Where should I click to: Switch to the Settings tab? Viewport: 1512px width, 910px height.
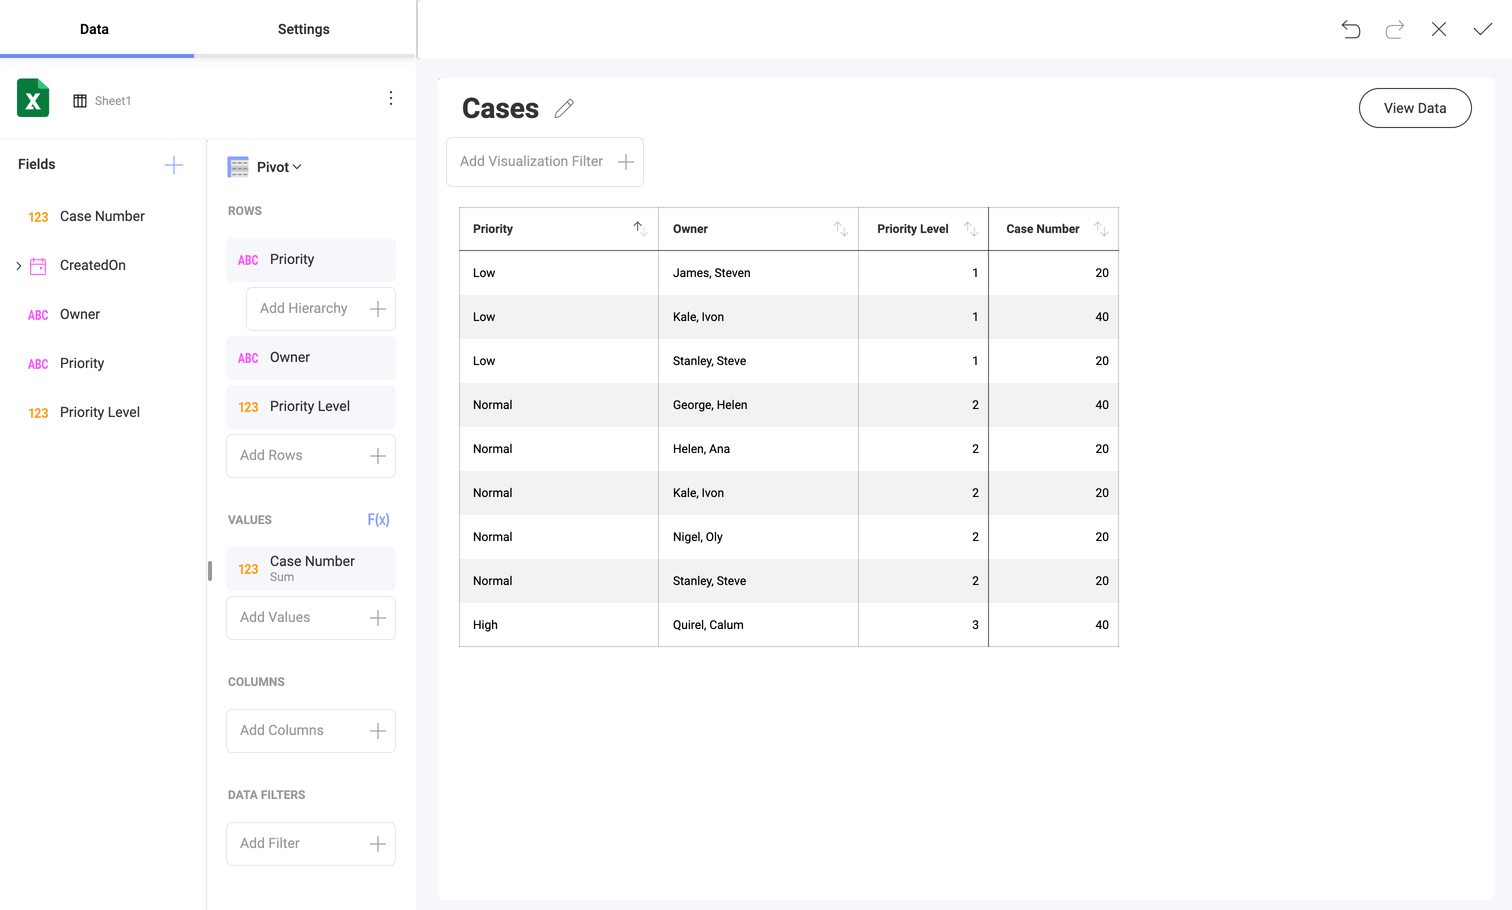(x=304, y=29)
